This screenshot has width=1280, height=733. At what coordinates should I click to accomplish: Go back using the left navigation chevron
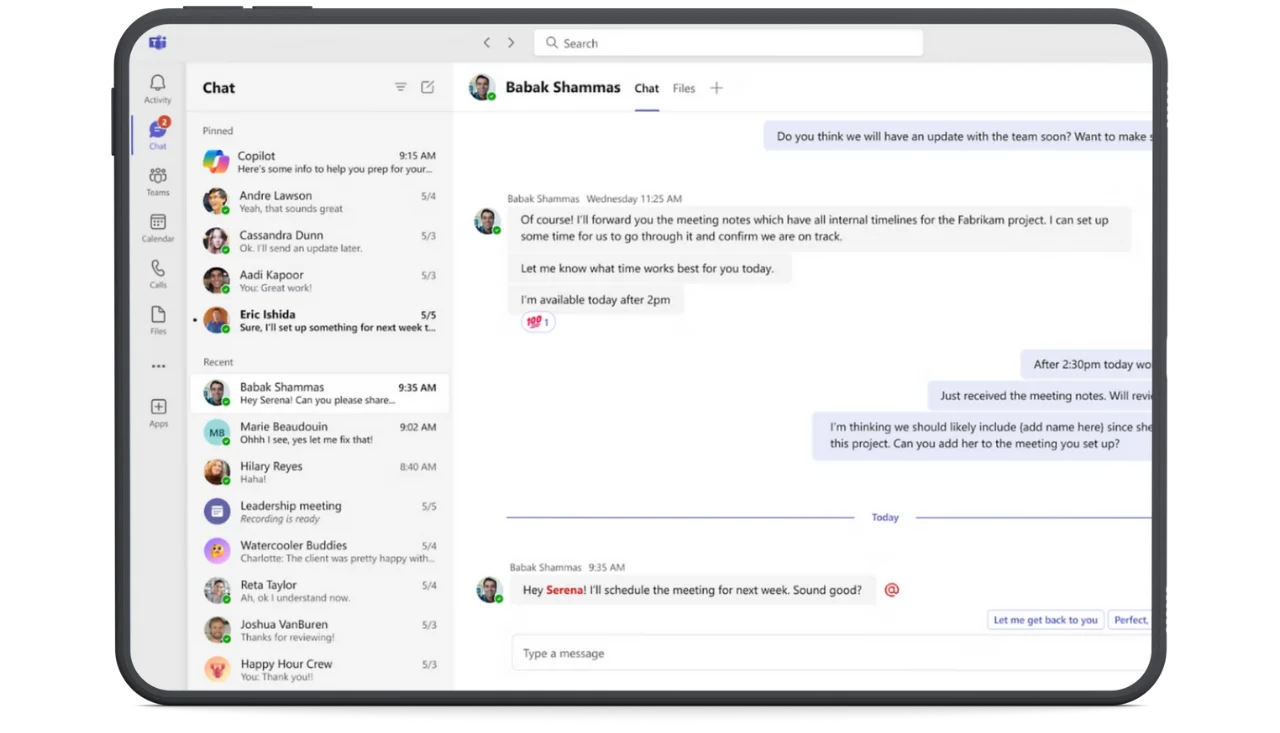click(486, 42)
